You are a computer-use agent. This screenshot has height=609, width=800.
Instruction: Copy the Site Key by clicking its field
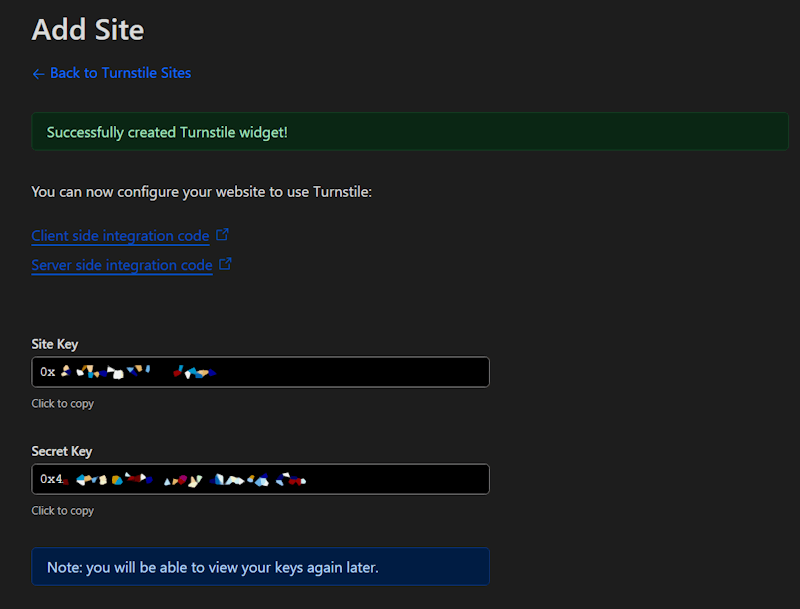(x=260, y=371)
